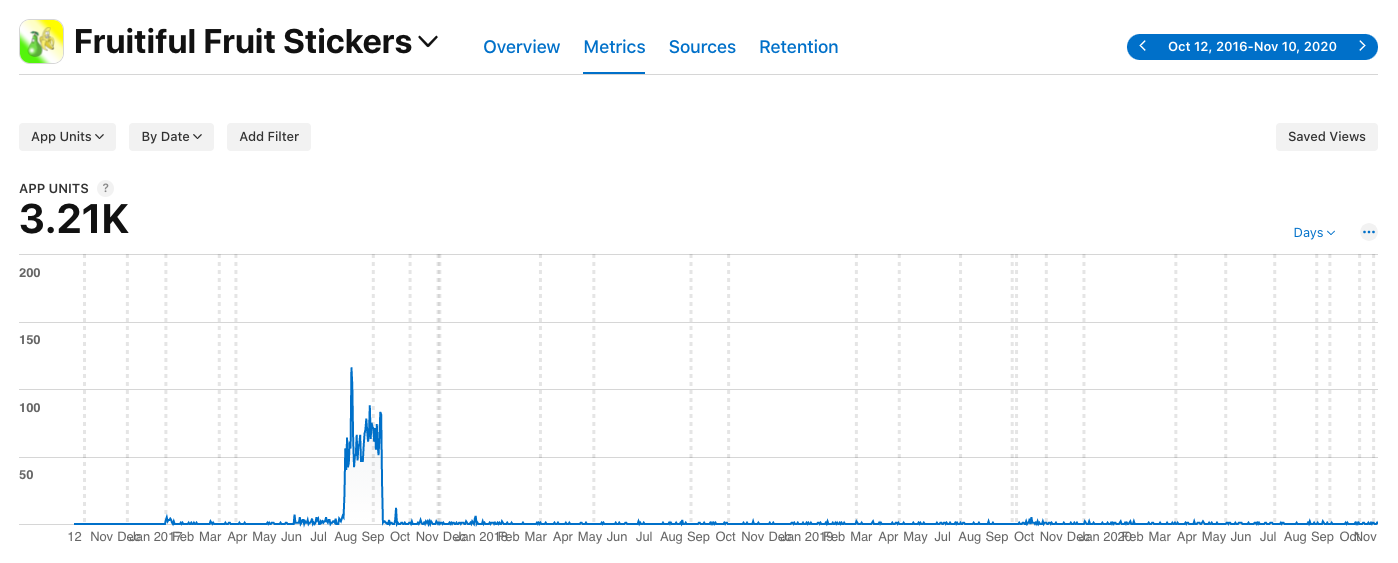The height and width of the screenshot is (563, 1398).
Task: Go to previous date range arrow
Action: coord(1142,46)
